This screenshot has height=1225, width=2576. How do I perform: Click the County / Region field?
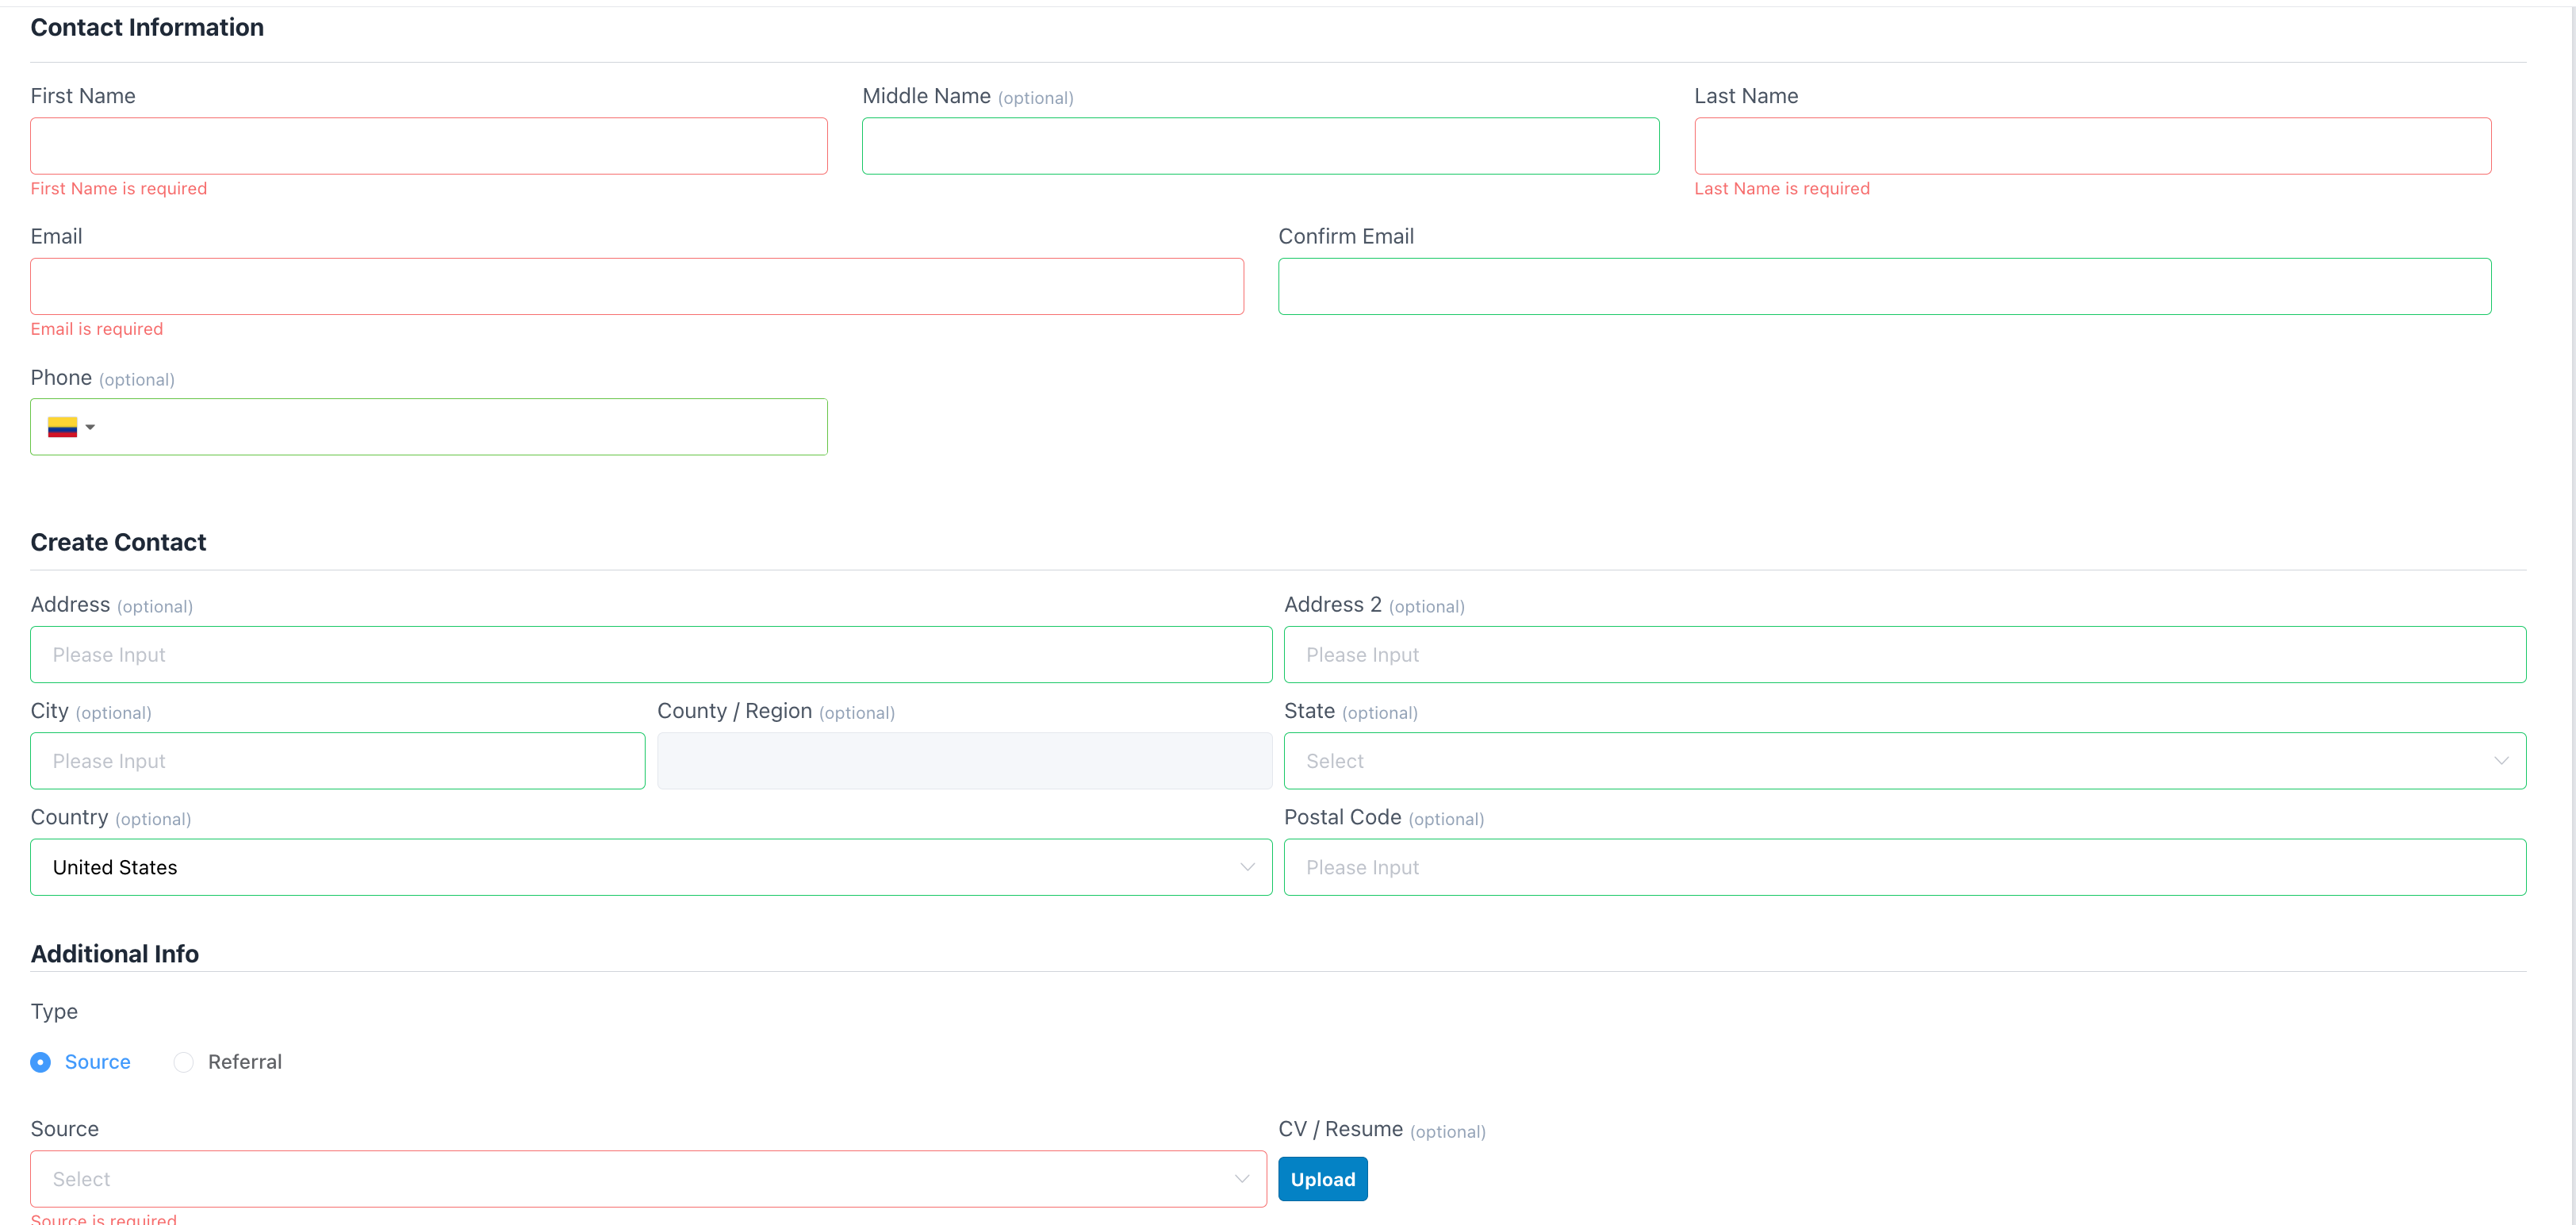964,761
